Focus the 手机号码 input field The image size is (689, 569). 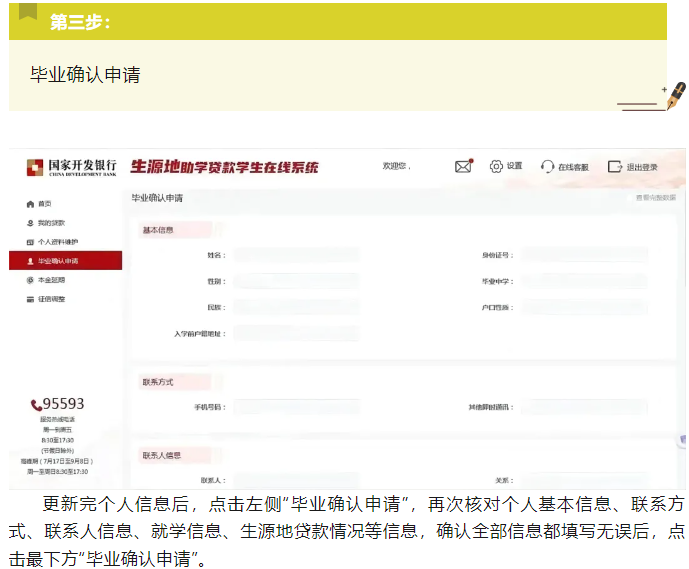296,407
